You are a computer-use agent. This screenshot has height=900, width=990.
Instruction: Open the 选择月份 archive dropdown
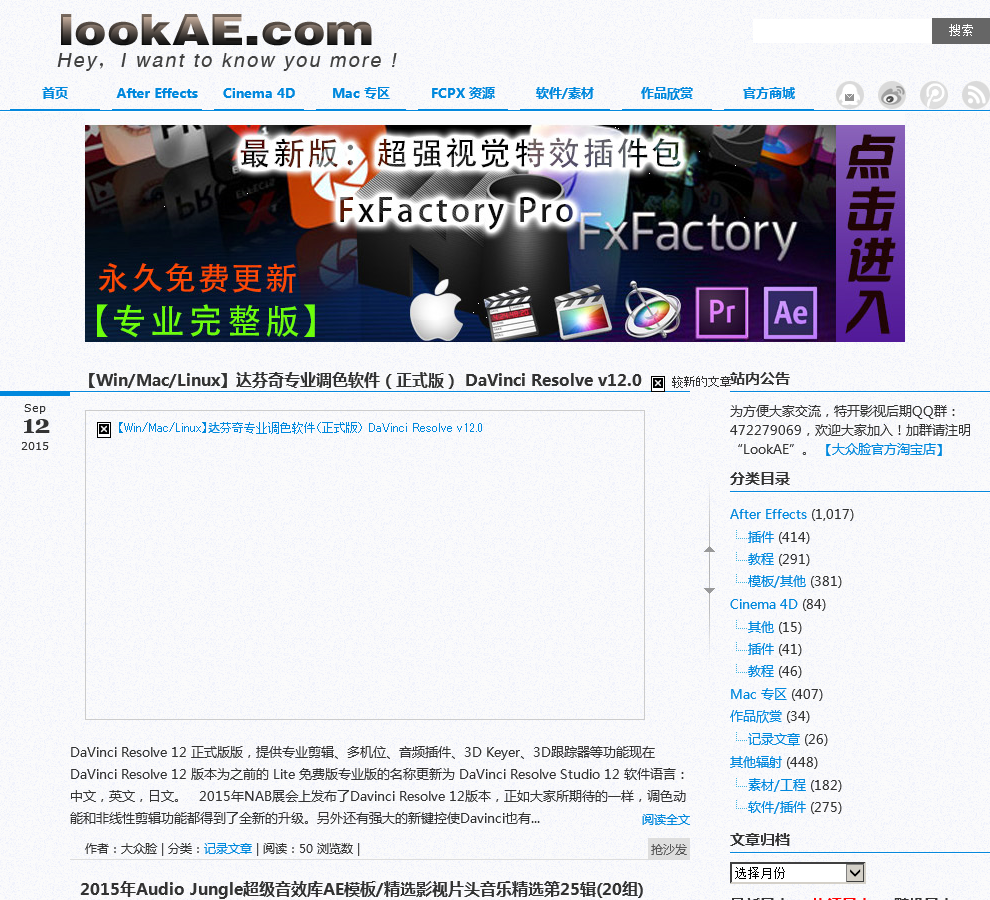pos(797,873)
